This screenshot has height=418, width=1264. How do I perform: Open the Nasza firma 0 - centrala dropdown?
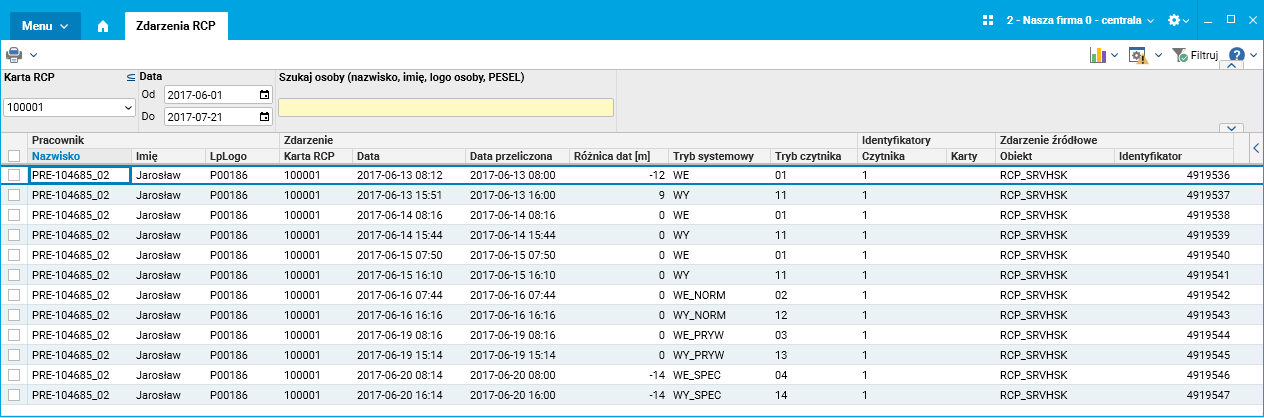(x=1080, y=20)
